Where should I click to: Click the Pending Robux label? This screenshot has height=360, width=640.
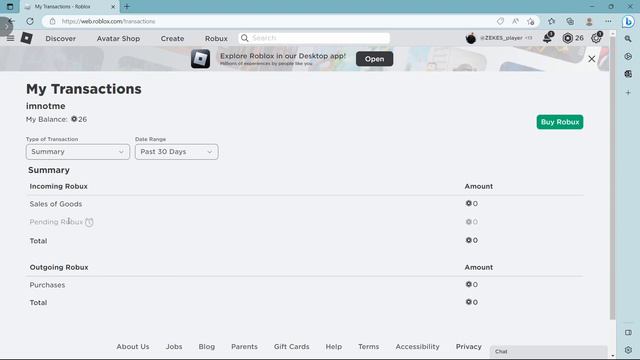click(x=56, y=222)
